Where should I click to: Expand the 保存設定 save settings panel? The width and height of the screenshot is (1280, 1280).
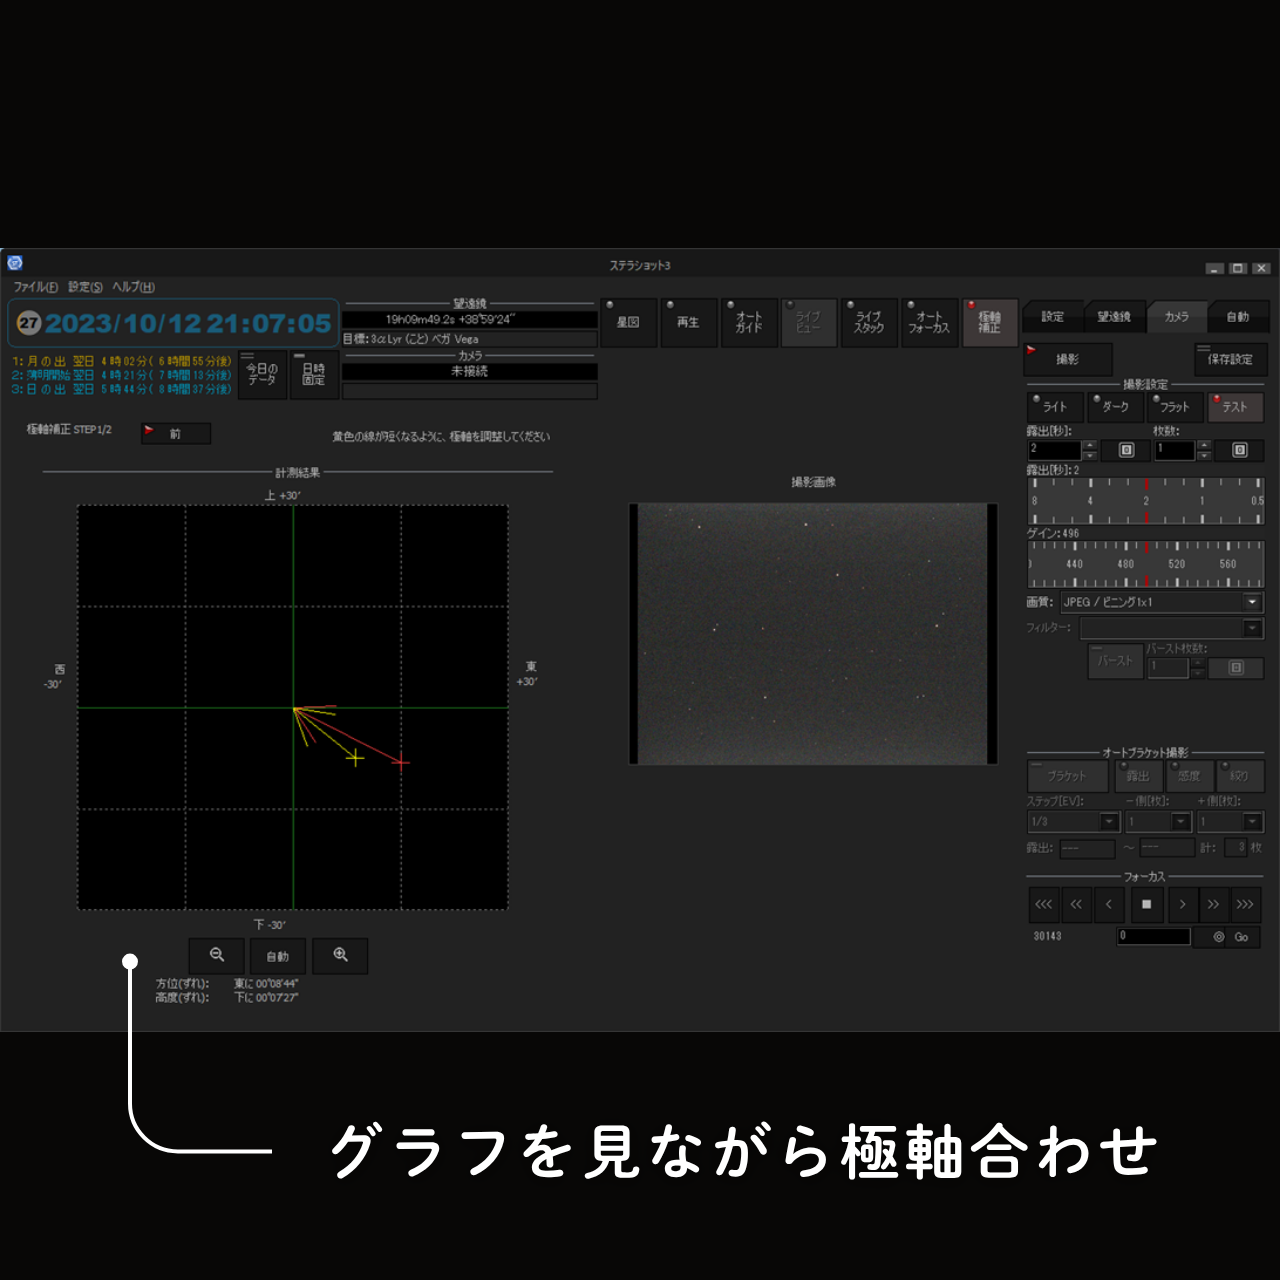click(1230, 359)
